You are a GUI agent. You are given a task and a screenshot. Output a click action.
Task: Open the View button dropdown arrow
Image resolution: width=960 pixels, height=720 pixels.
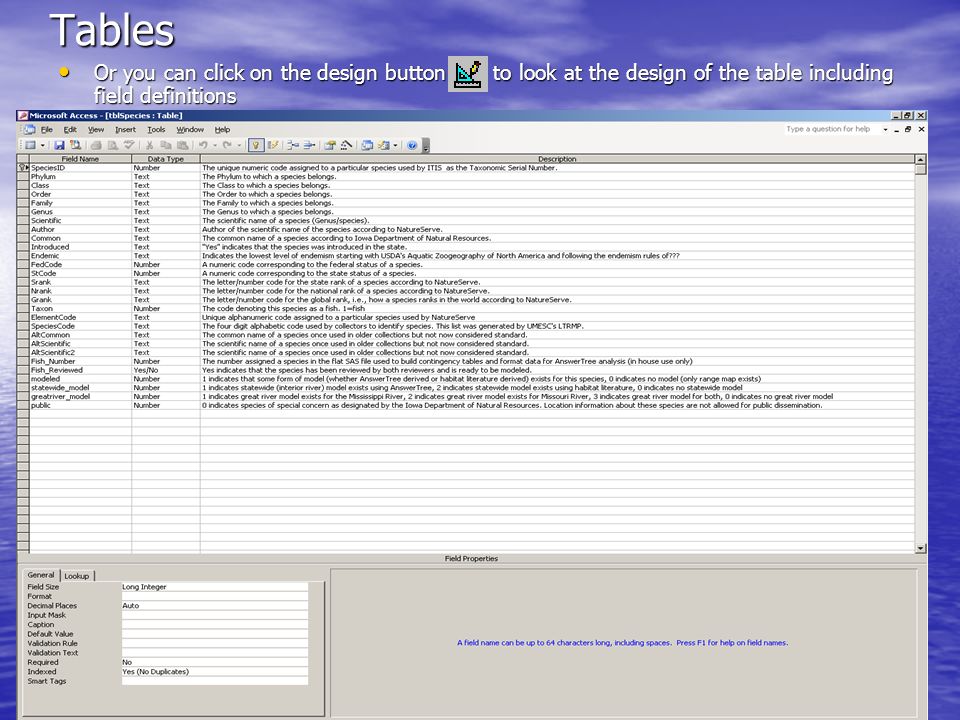pyautogui.click(x=43, y=146)
